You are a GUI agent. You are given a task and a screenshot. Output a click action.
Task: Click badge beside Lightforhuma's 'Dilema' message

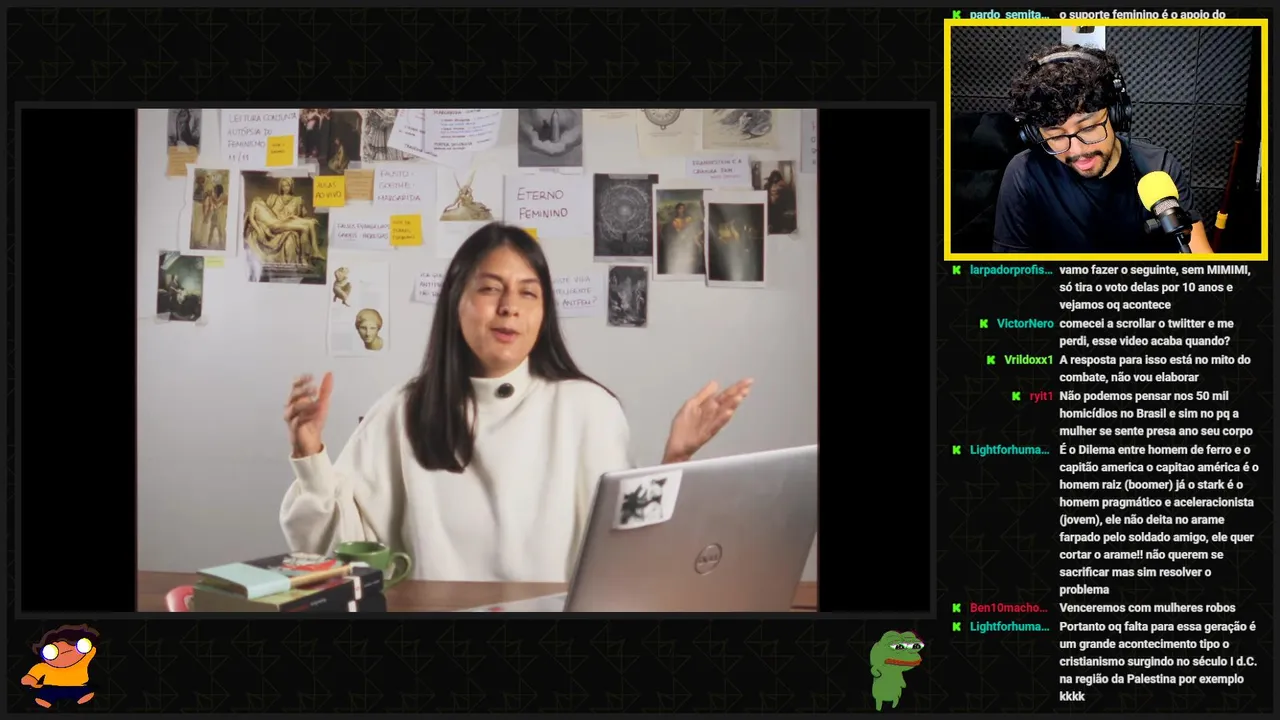957,450
